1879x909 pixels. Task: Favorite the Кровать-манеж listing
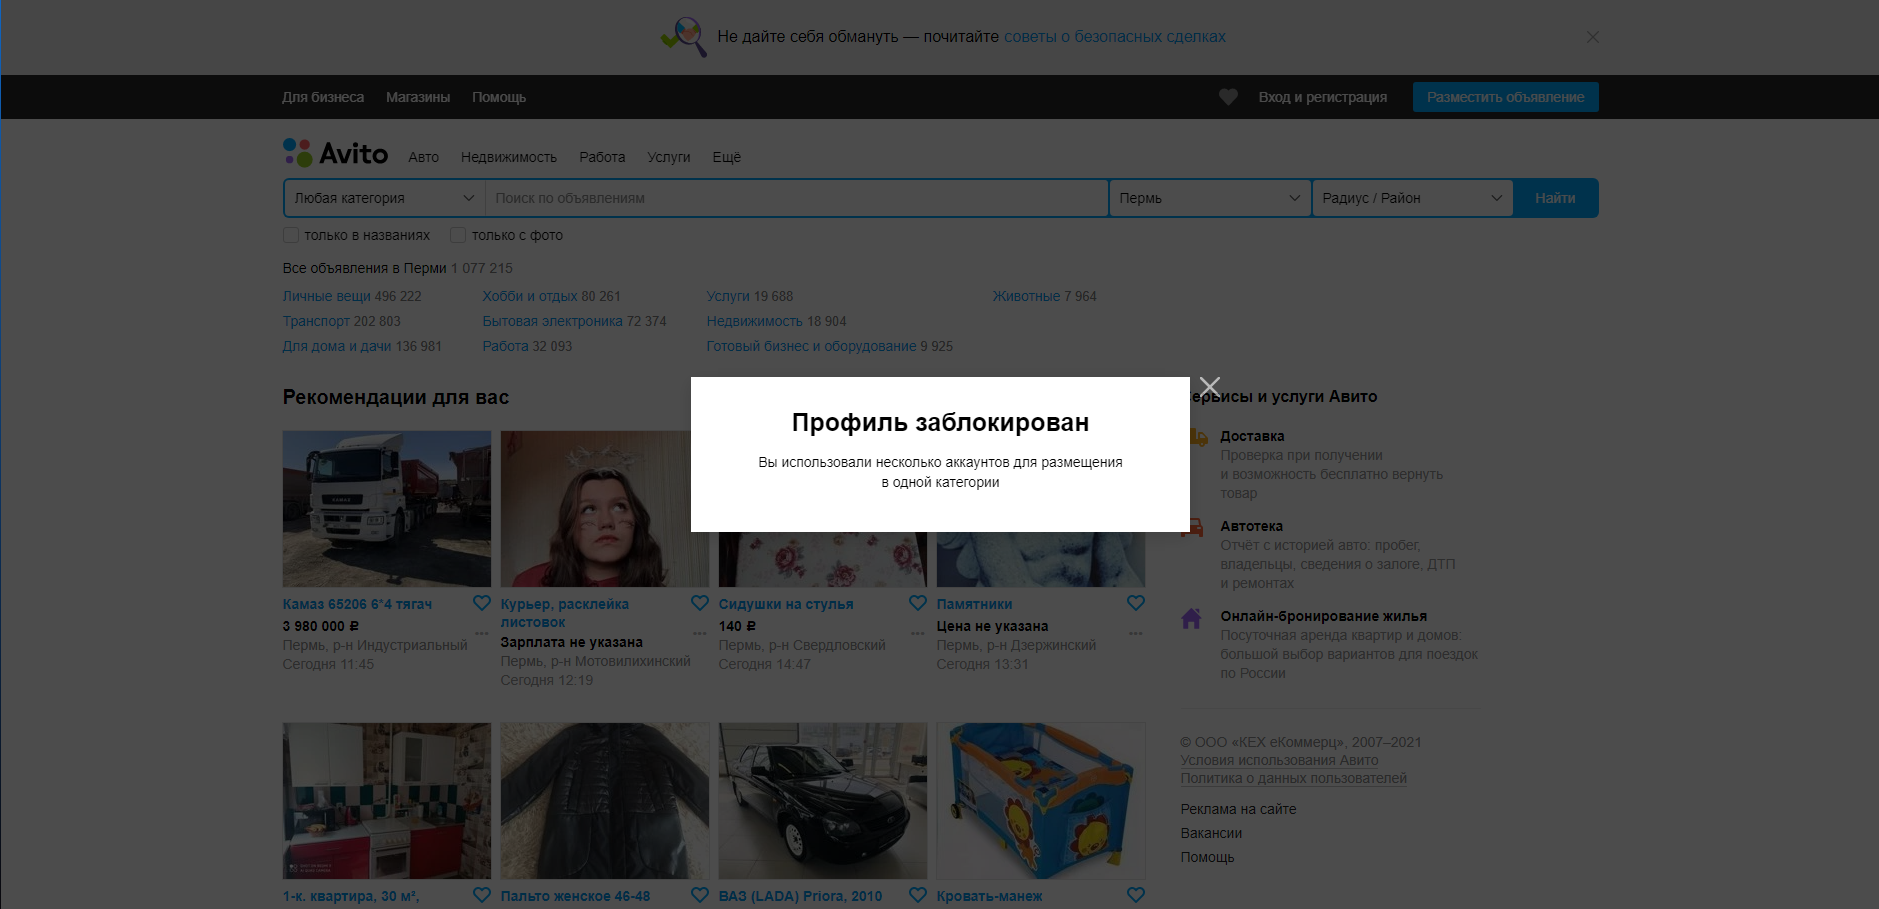point(1136,895)
